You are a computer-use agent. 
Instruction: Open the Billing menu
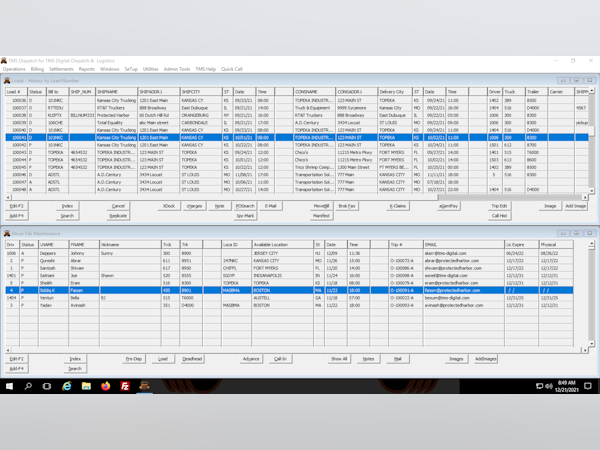[37, 69]
